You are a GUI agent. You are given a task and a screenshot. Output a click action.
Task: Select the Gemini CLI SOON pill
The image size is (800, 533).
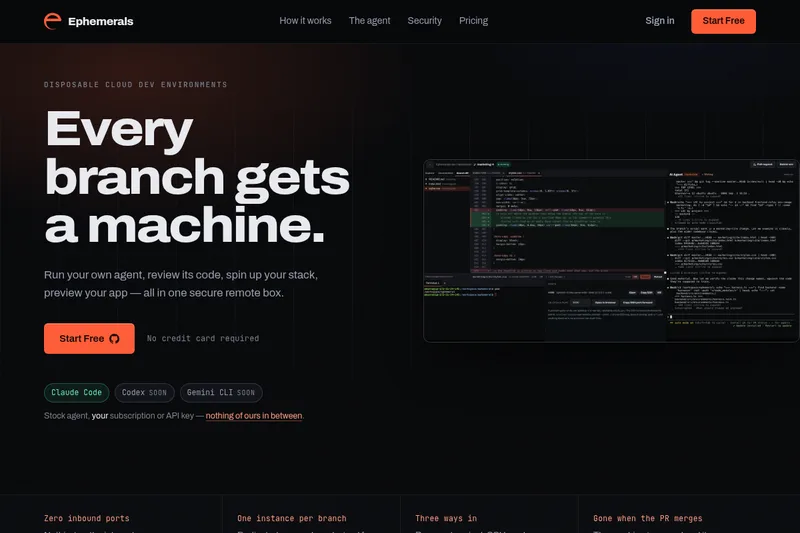click(x=221, y=392)
